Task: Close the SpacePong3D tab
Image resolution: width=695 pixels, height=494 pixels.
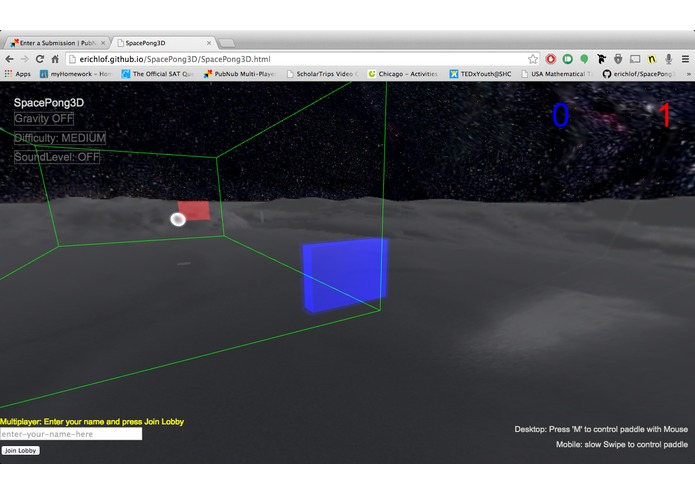Action: 209,43
